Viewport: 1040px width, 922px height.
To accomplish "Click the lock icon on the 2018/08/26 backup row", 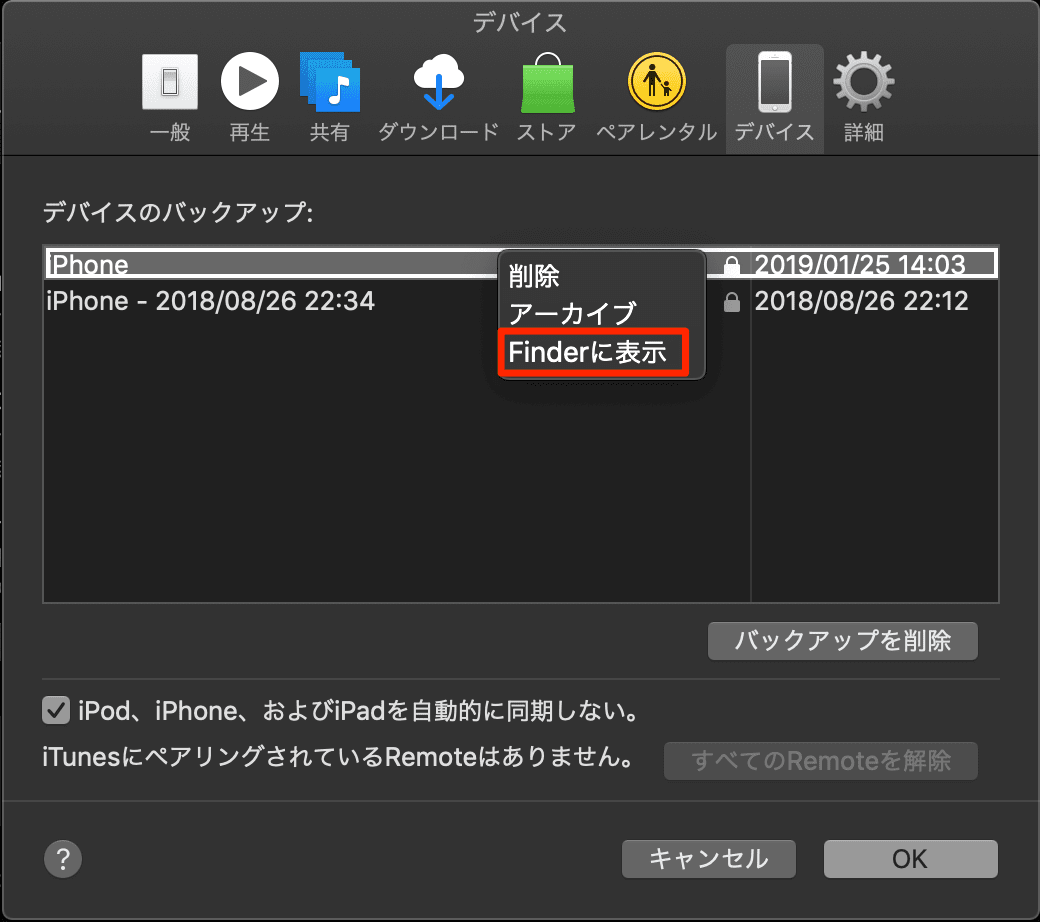I will (x=732, y=302).
